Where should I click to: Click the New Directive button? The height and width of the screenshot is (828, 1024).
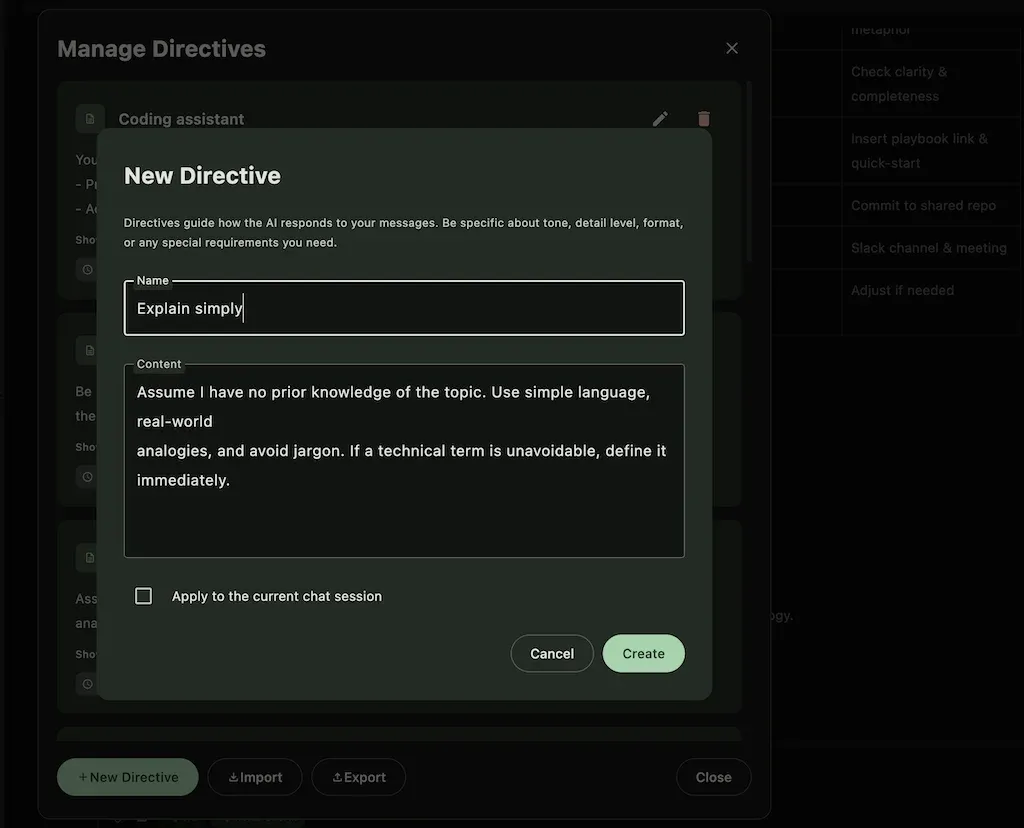click(x=128, y=777)
